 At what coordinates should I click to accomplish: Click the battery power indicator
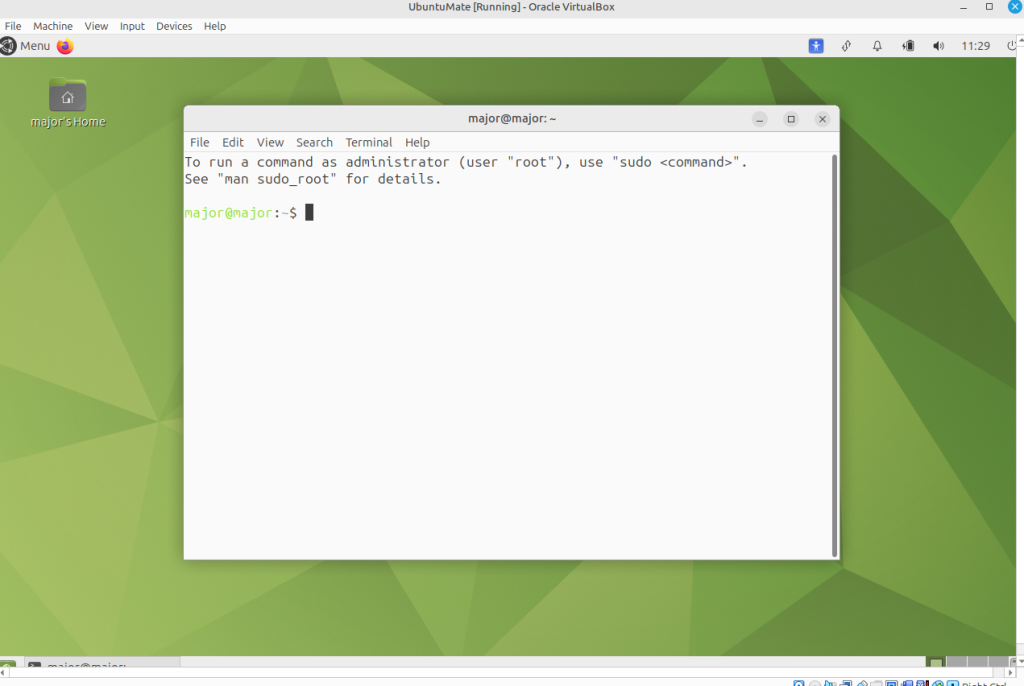(908, 46)
